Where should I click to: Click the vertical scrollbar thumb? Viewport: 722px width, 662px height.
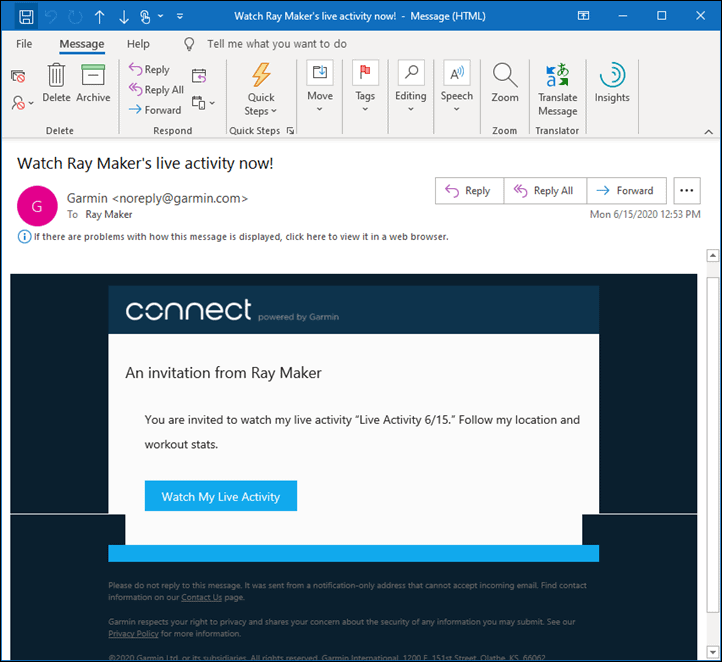click(712, 444)
